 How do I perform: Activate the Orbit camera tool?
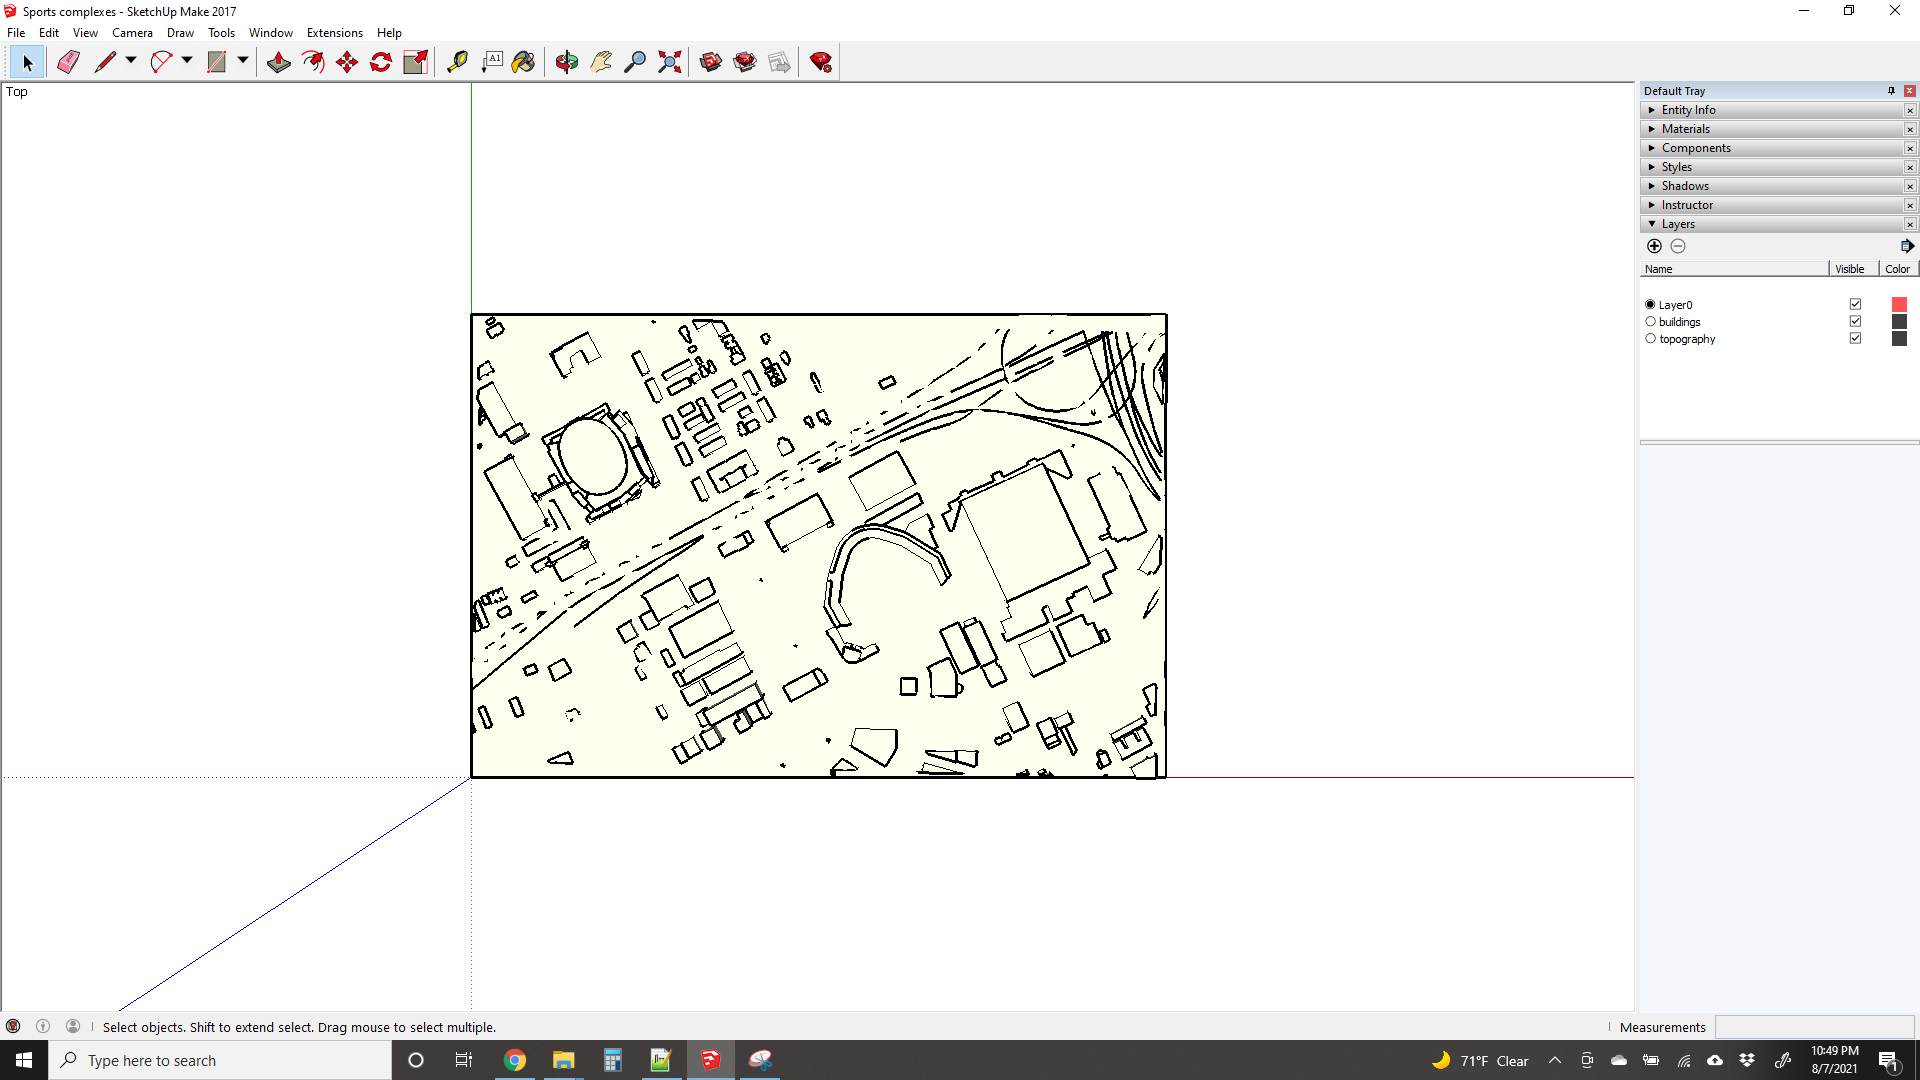[x=567, y=62]
